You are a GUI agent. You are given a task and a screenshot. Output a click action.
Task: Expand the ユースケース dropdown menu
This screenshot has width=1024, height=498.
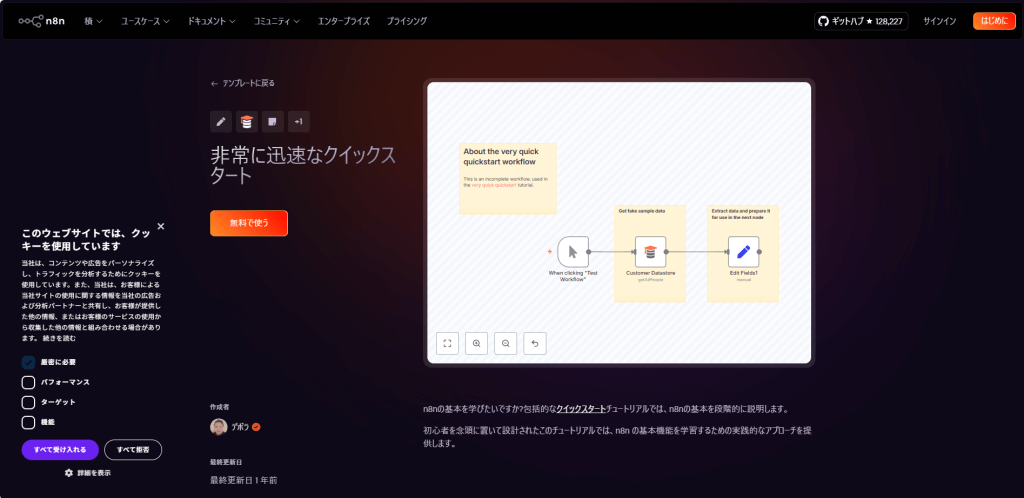coord(145,21)
